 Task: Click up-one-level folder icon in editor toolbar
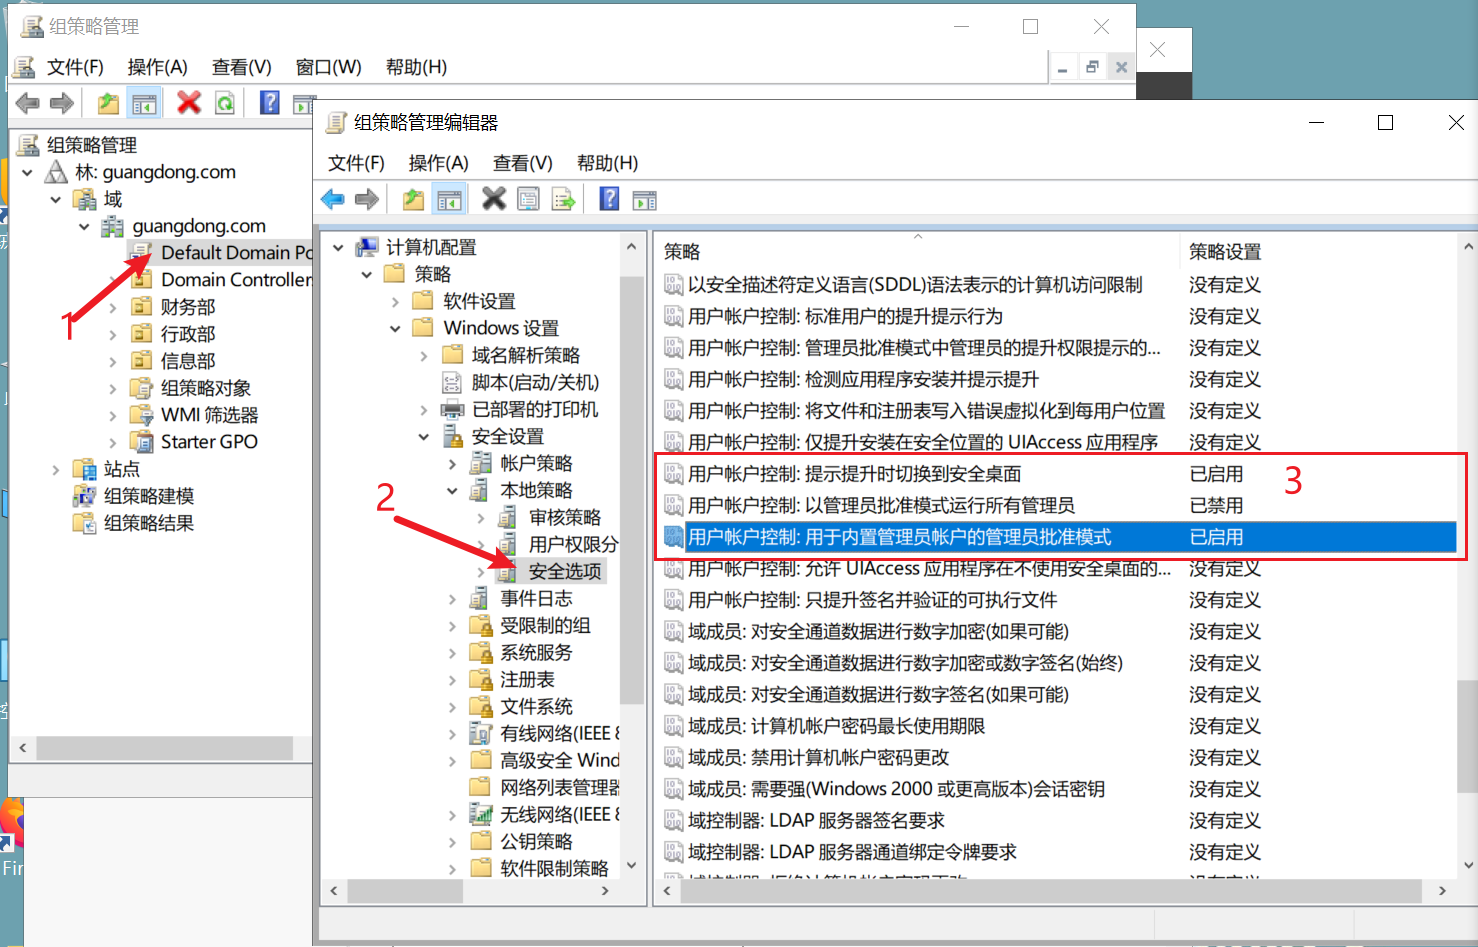413,199
